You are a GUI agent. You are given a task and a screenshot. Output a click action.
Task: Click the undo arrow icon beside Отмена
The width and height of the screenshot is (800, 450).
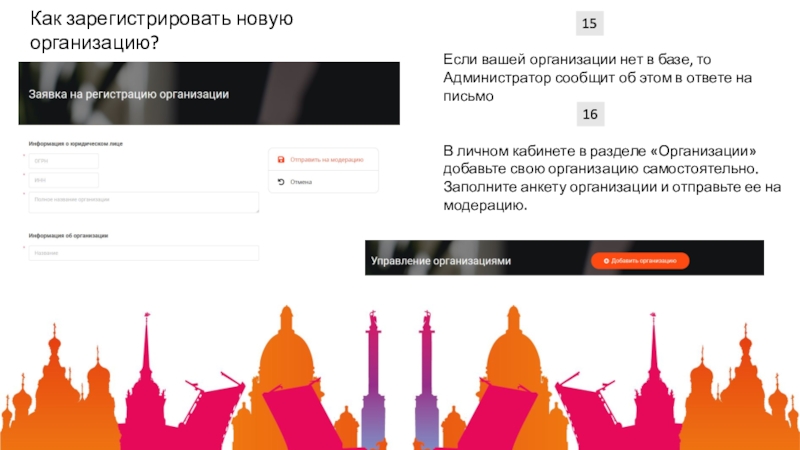(281, 182)
